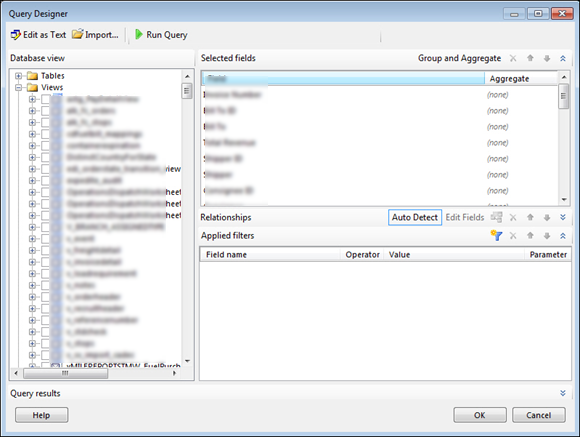Screen dimensions: 580x437
Task: Check the first view's checkbox under Views
Action: point(45,99)
